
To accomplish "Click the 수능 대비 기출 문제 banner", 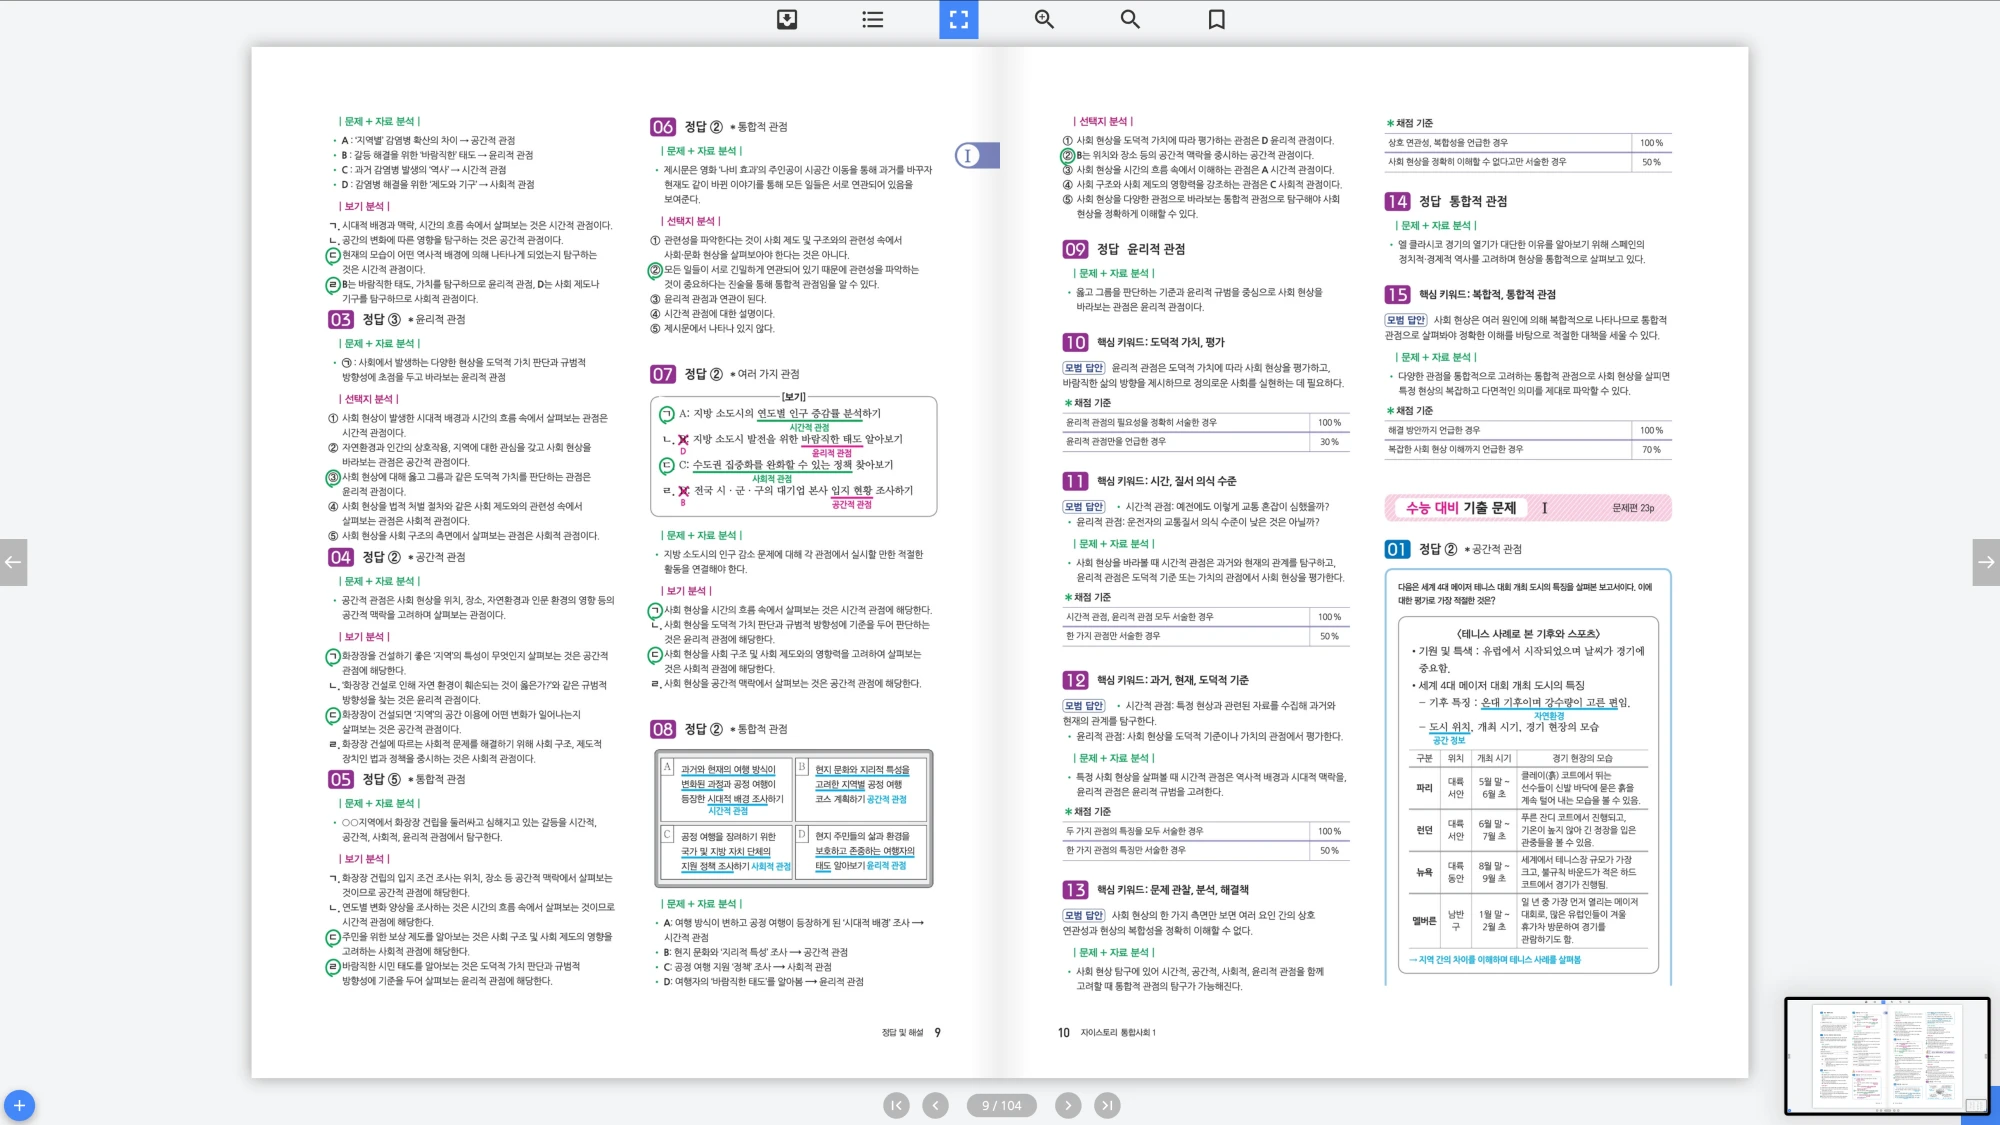I will [1460, 508].
